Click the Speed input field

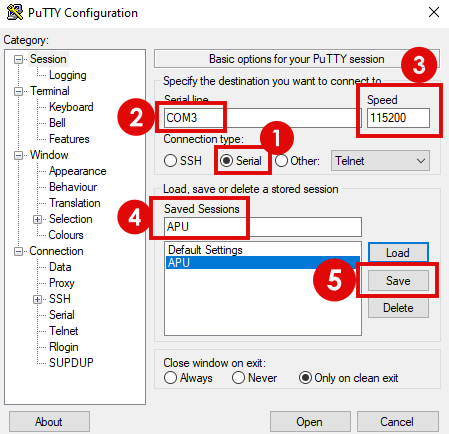point(398,118)
